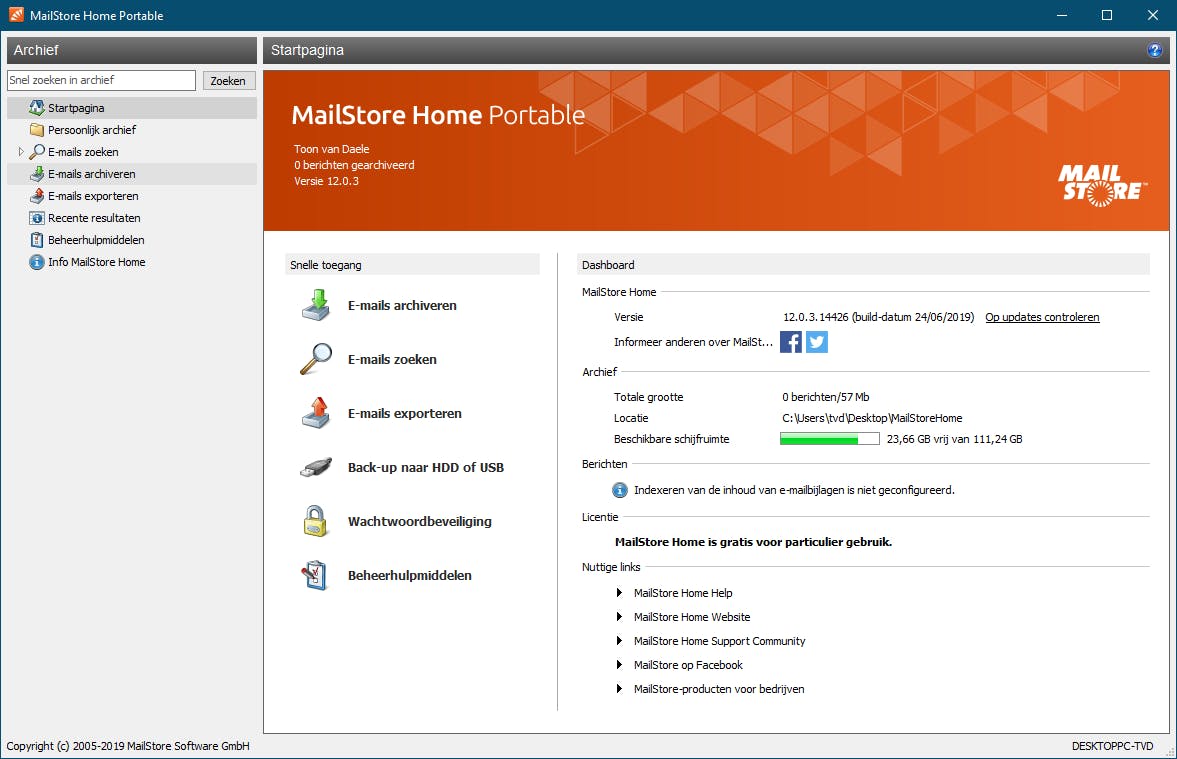The width and height of the screenshot is (1177, 759).
Task: Select E-mails exporteren in the sidebar
Action: 93,196
